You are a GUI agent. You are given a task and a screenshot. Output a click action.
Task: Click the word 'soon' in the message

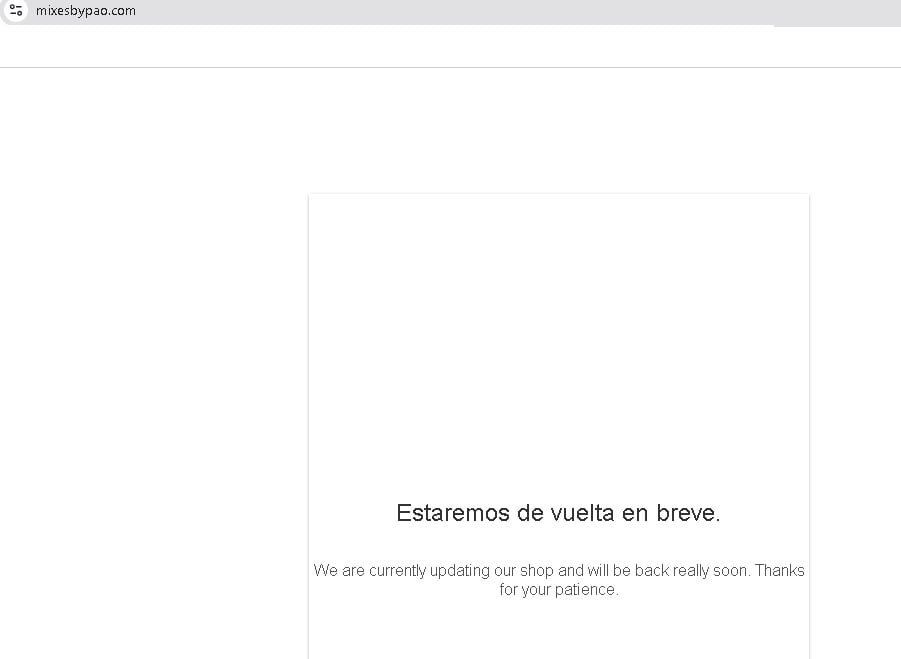pyautogui.click(x=729, y=570)
